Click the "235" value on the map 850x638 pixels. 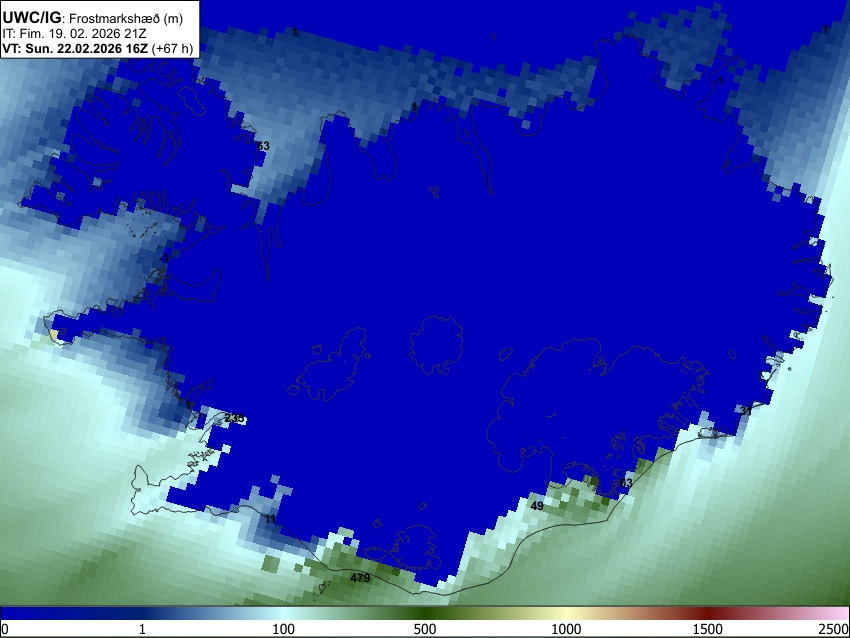point(234,418)
